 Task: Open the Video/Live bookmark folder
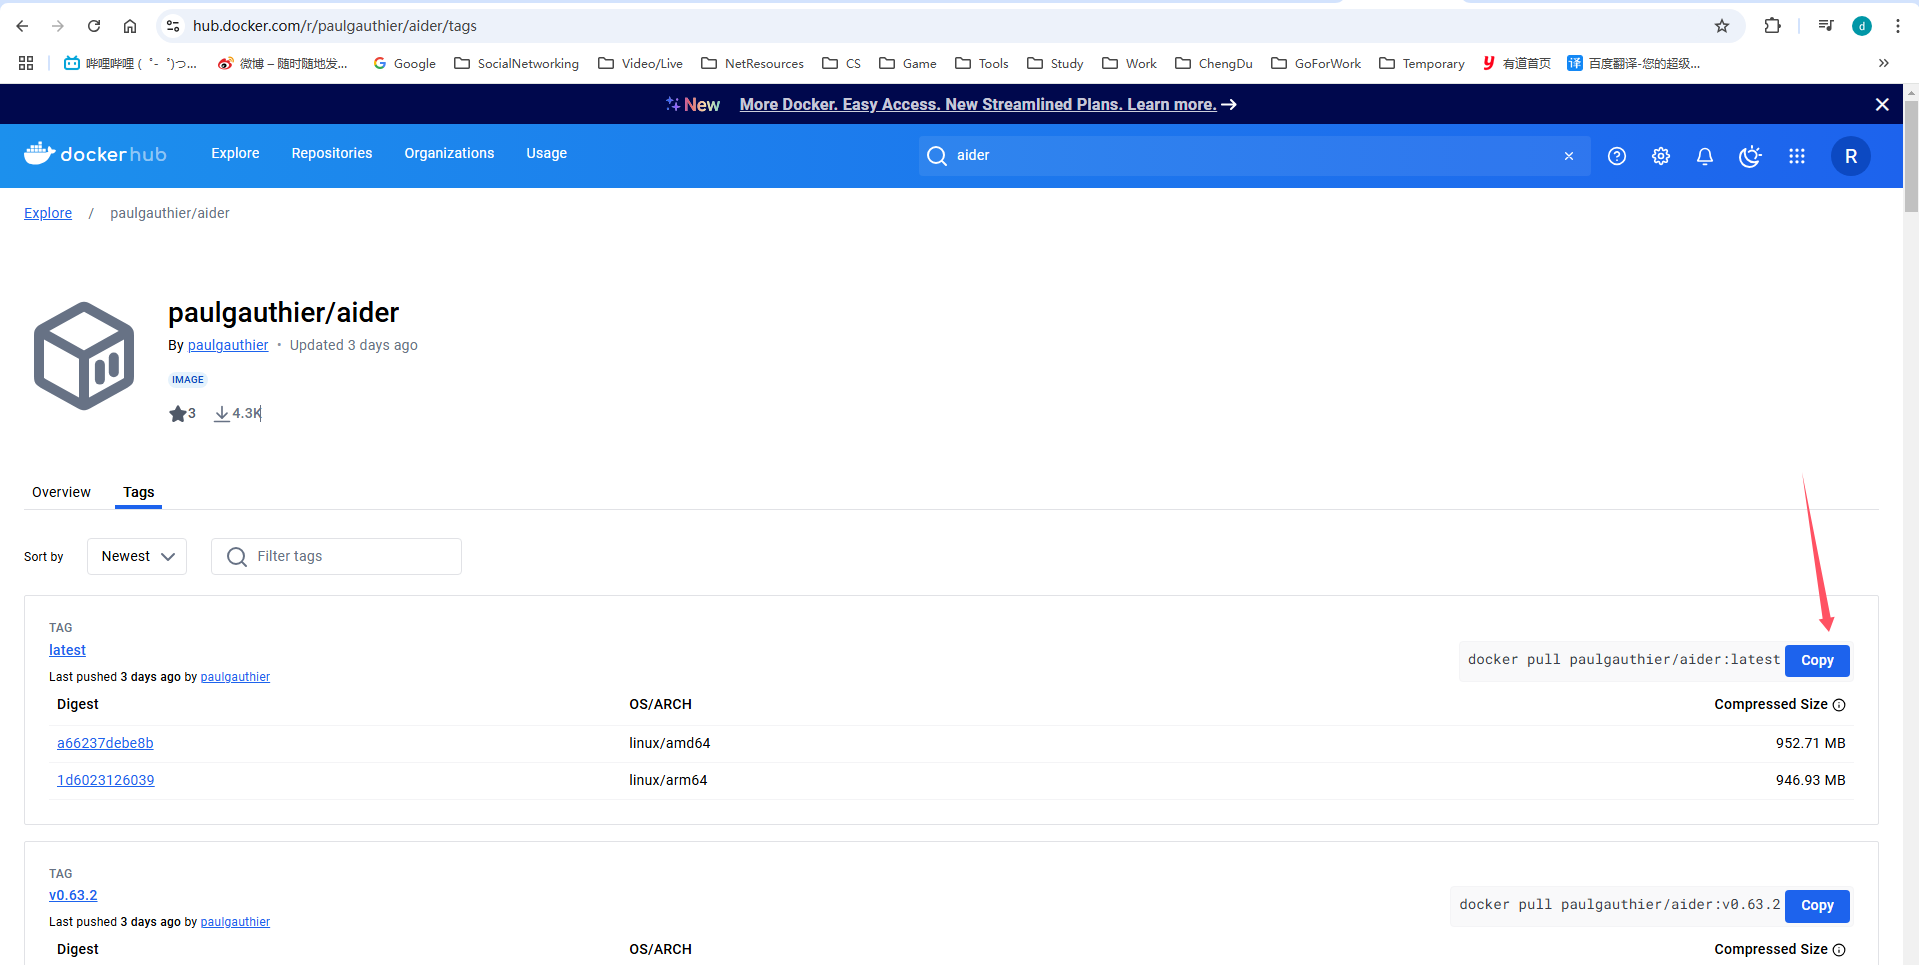pyautogui.click(x=640, y=63)
